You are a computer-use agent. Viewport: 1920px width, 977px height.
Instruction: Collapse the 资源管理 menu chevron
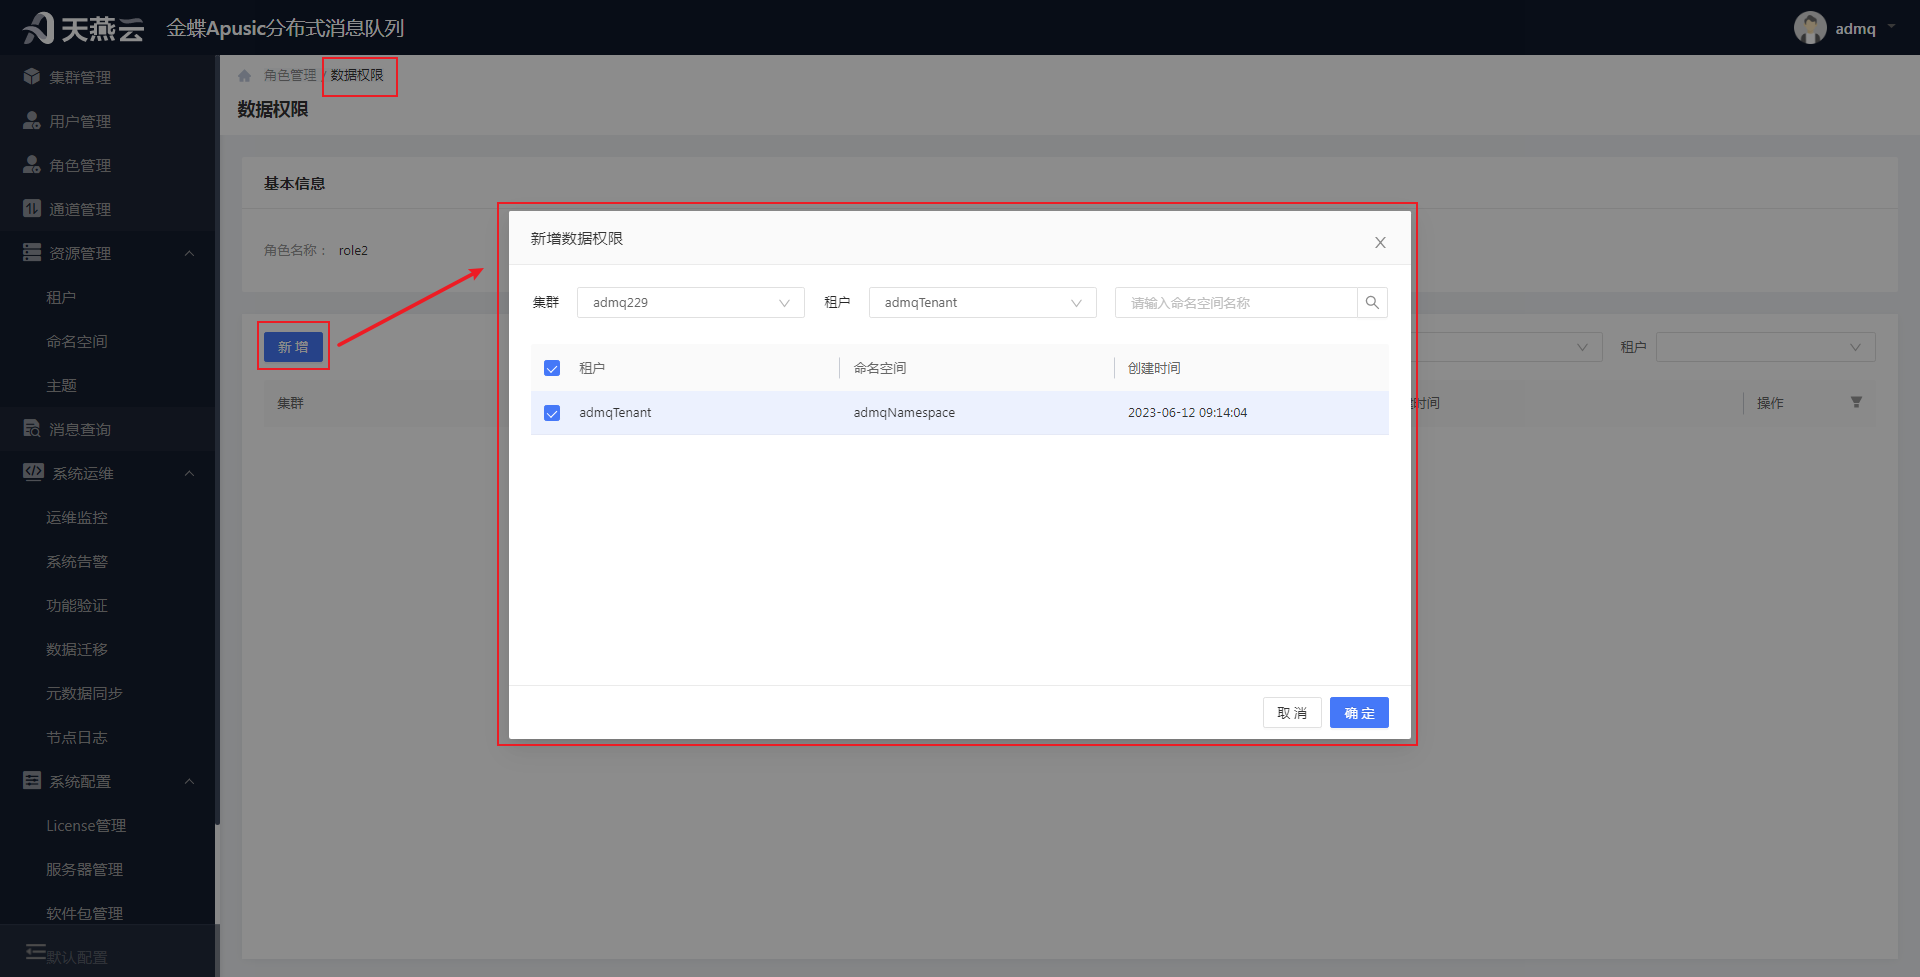click(189, 253)
